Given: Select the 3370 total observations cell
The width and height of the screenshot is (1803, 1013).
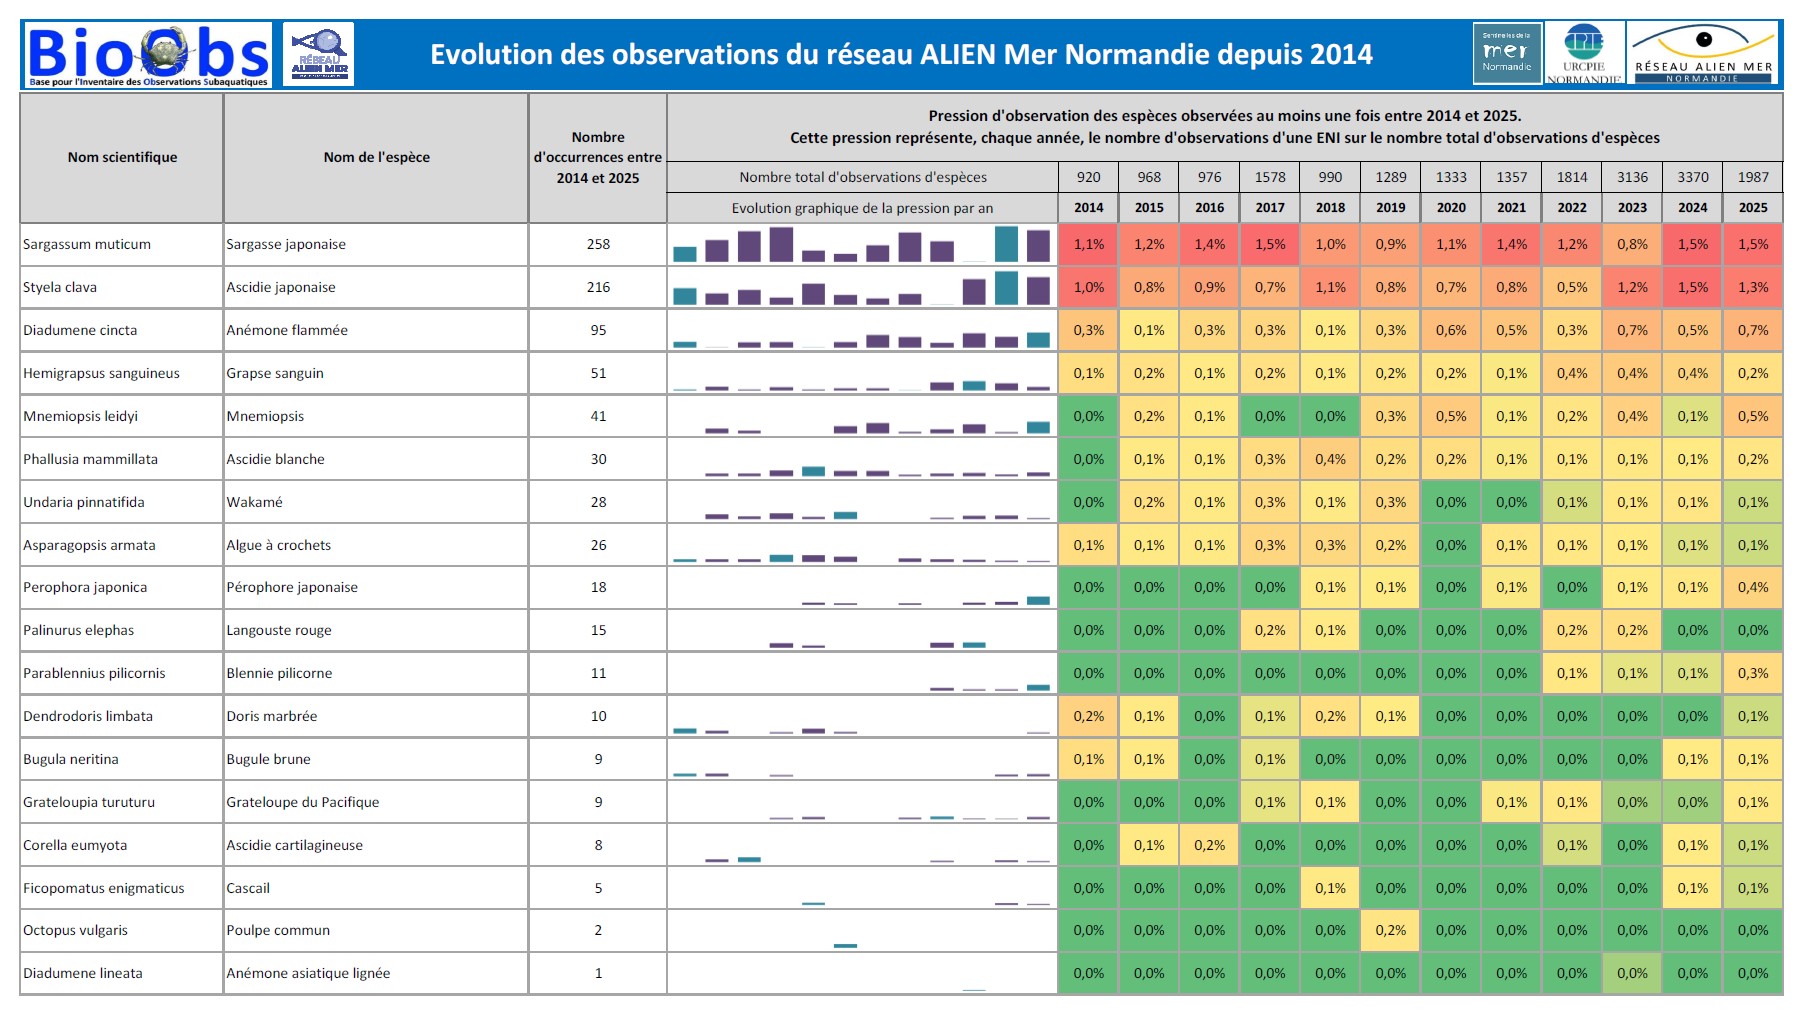Looking at the screenshot, I should [1692, 177].
